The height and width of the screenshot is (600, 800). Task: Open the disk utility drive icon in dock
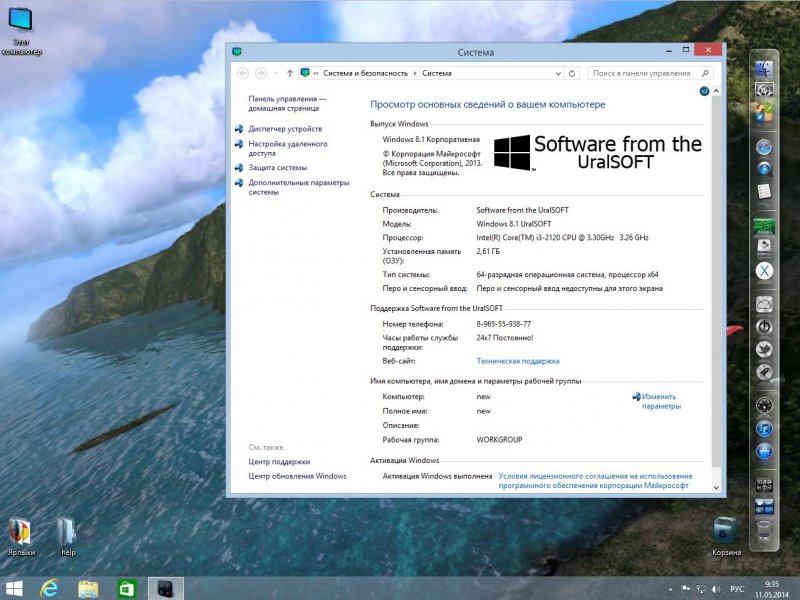point(764,247)
